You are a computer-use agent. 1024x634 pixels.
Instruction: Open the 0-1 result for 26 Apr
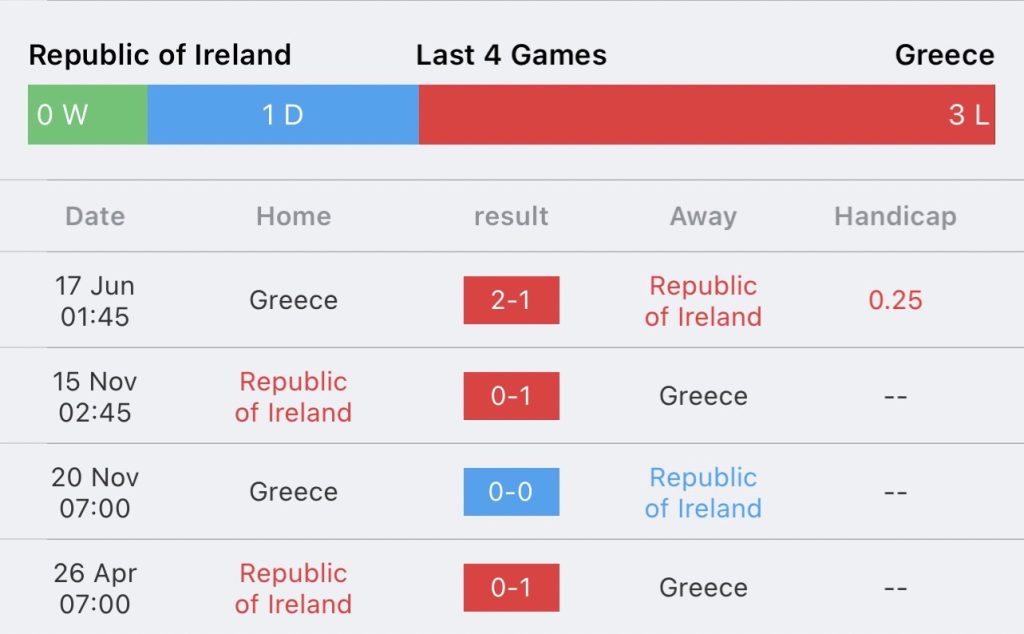coord(511,588)
